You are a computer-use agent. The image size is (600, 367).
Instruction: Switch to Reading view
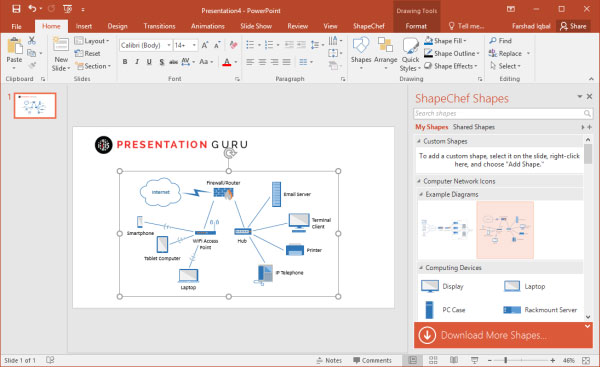pyautogui.click(x=454, y=360)
